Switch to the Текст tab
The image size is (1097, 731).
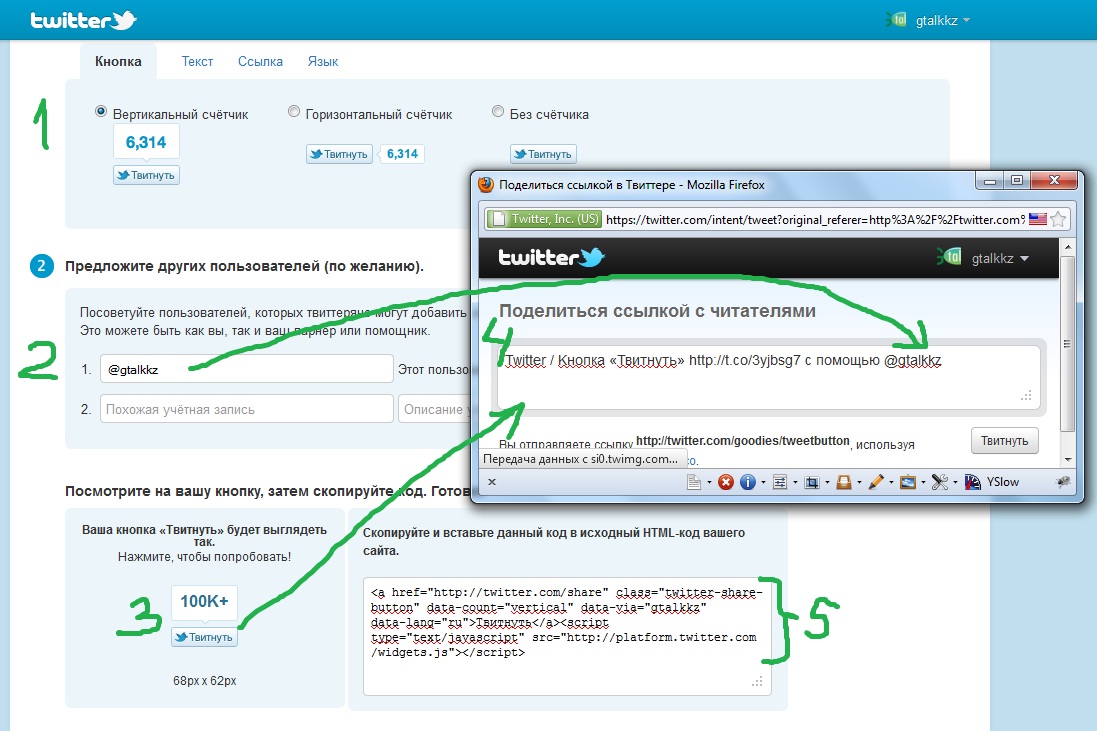click(197, 62)
